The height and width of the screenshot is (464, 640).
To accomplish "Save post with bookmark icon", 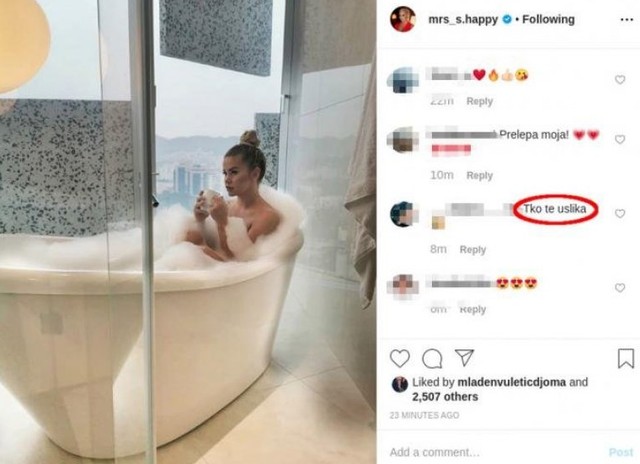I will 626,359.
